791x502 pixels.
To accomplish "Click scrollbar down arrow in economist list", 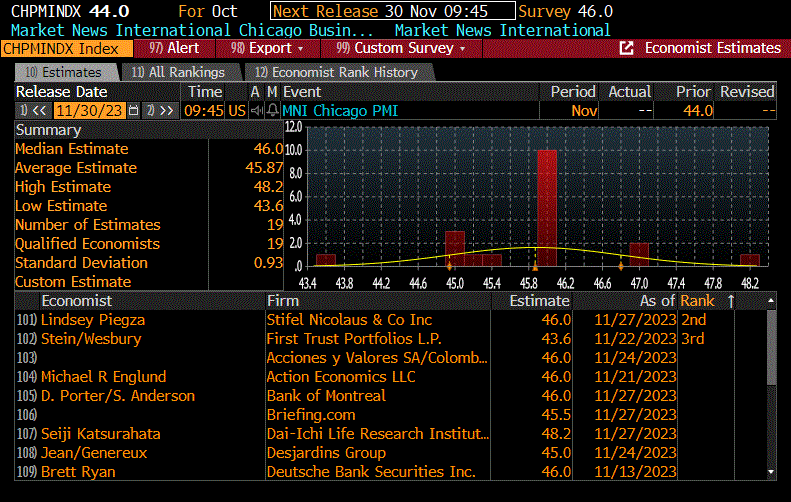I will 771,472.
